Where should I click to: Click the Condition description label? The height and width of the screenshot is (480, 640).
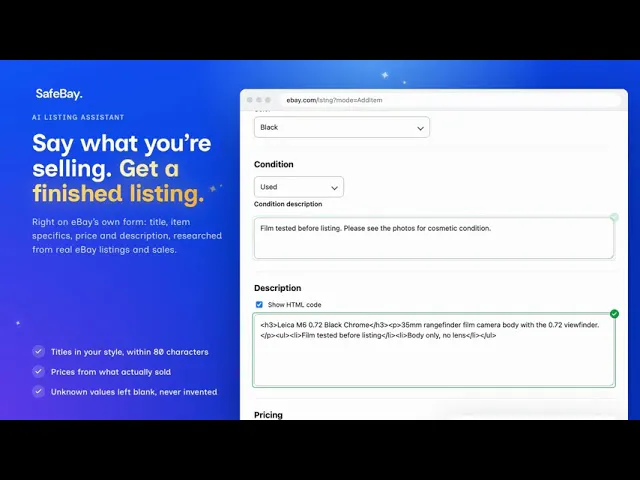(288, 204)
